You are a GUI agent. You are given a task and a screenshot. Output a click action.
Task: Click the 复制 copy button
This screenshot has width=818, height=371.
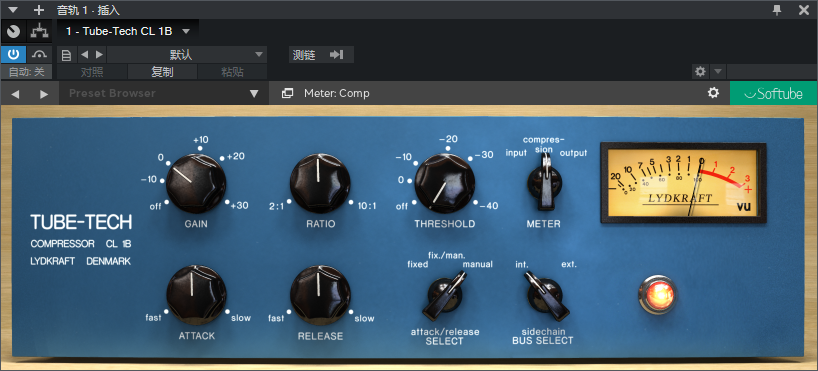pyautogui.click(x=162, y=72)
